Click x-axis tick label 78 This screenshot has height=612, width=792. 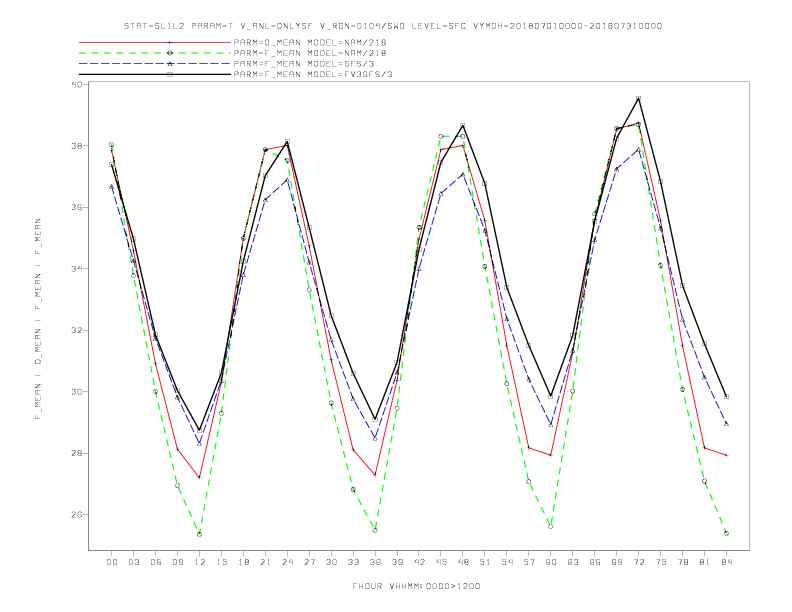(683, 562)
